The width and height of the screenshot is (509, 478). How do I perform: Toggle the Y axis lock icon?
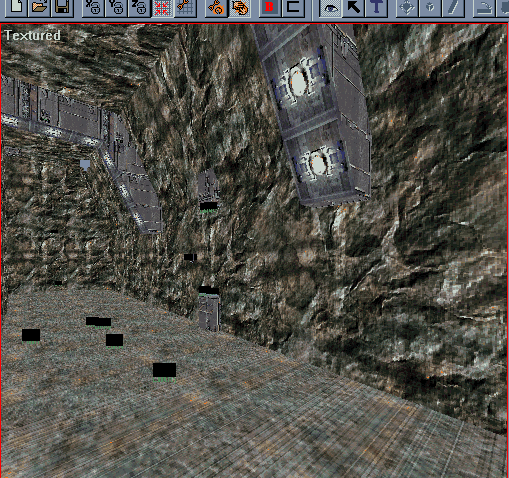[x=116, y=7]
